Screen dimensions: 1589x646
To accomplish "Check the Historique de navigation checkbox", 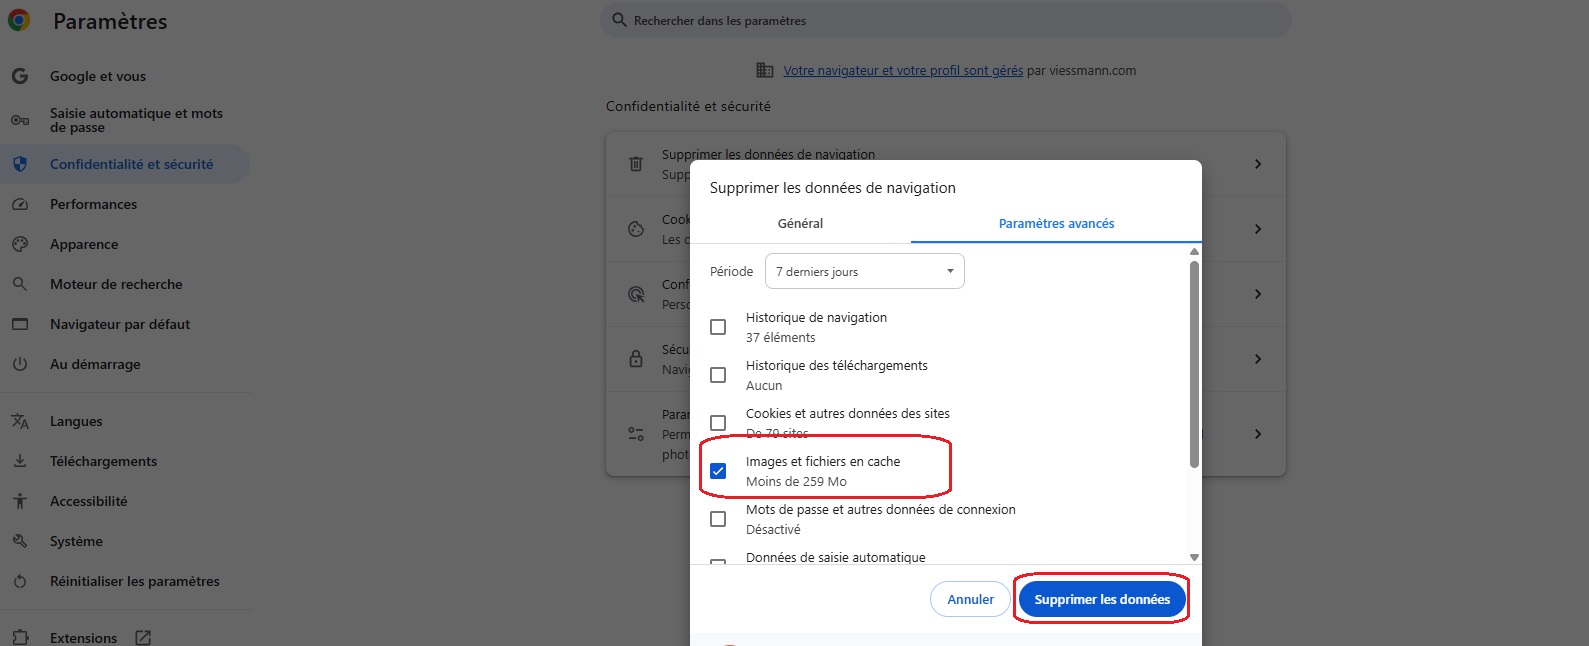I will [x=718, y=327].
